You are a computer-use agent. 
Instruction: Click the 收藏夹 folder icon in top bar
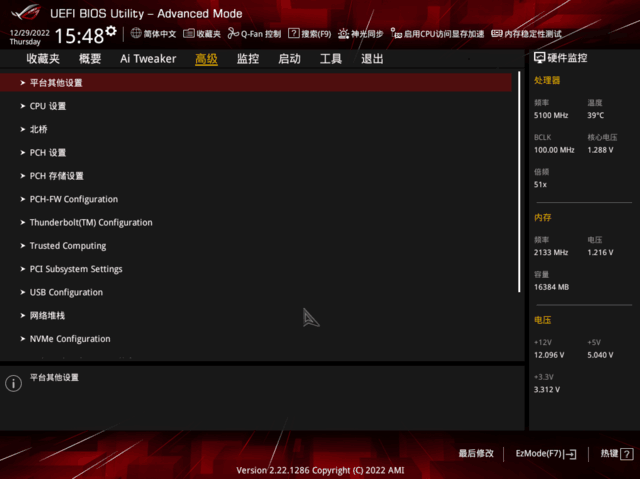tap(189, 33)
